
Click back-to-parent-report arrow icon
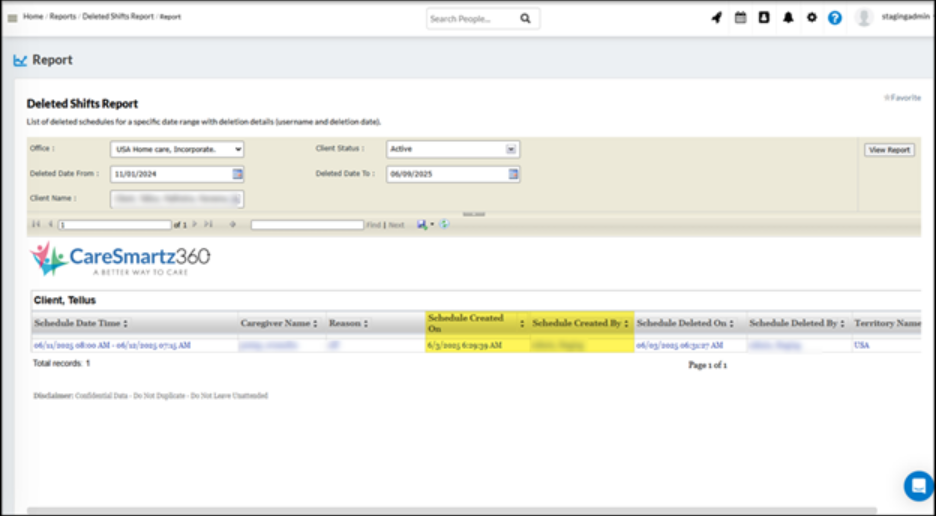233,225
